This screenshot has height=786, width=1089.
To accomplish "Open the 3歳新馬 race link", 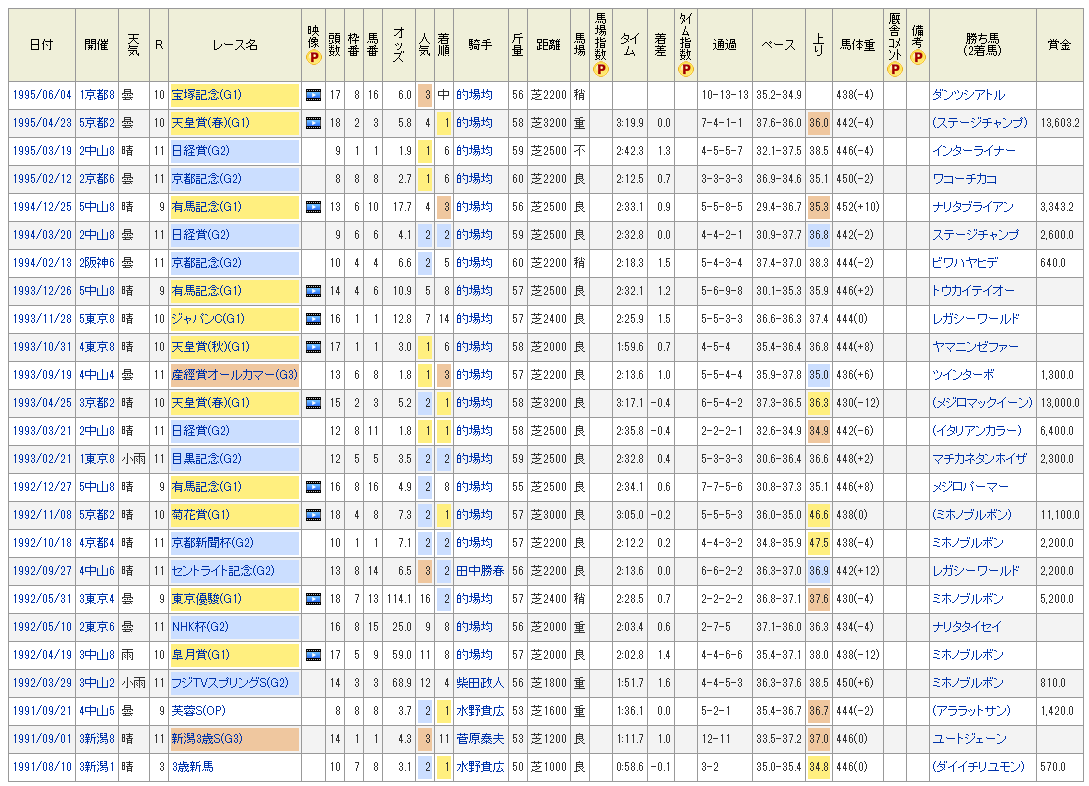I will (x=192, y=767).
